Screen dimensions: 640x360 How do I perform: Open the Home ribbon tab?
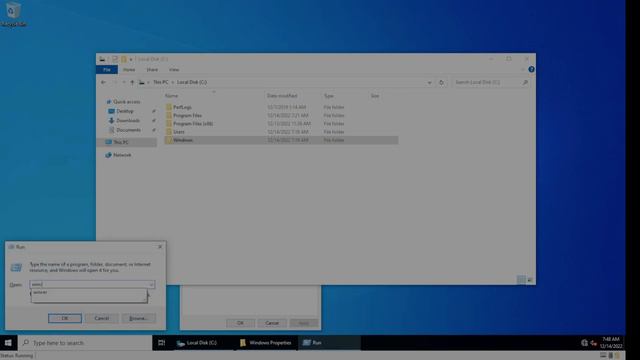point(129,70)
